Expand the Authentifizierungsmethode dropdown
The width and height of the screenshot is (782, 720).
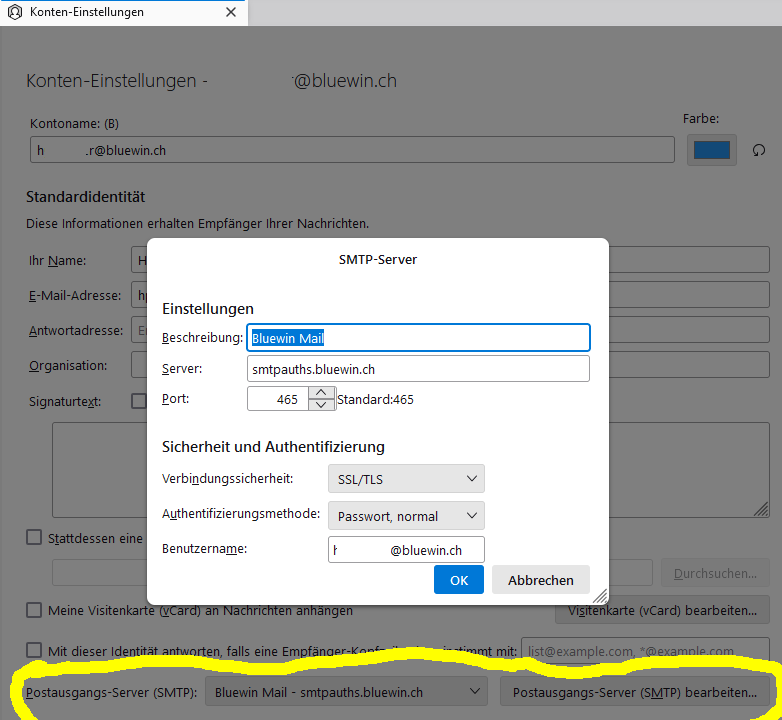coord(406,516)
